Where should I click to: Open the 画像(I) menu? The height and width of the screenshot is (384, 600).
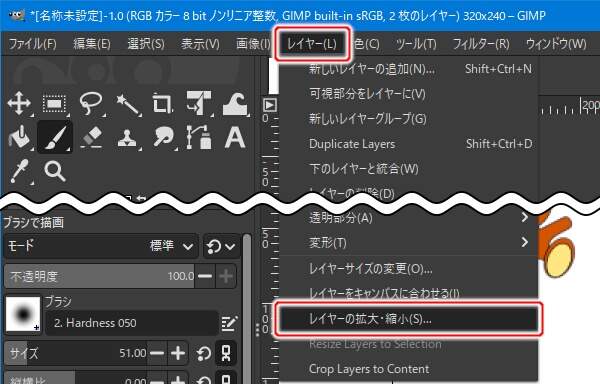pyautogui.click(x=253, y=44)
